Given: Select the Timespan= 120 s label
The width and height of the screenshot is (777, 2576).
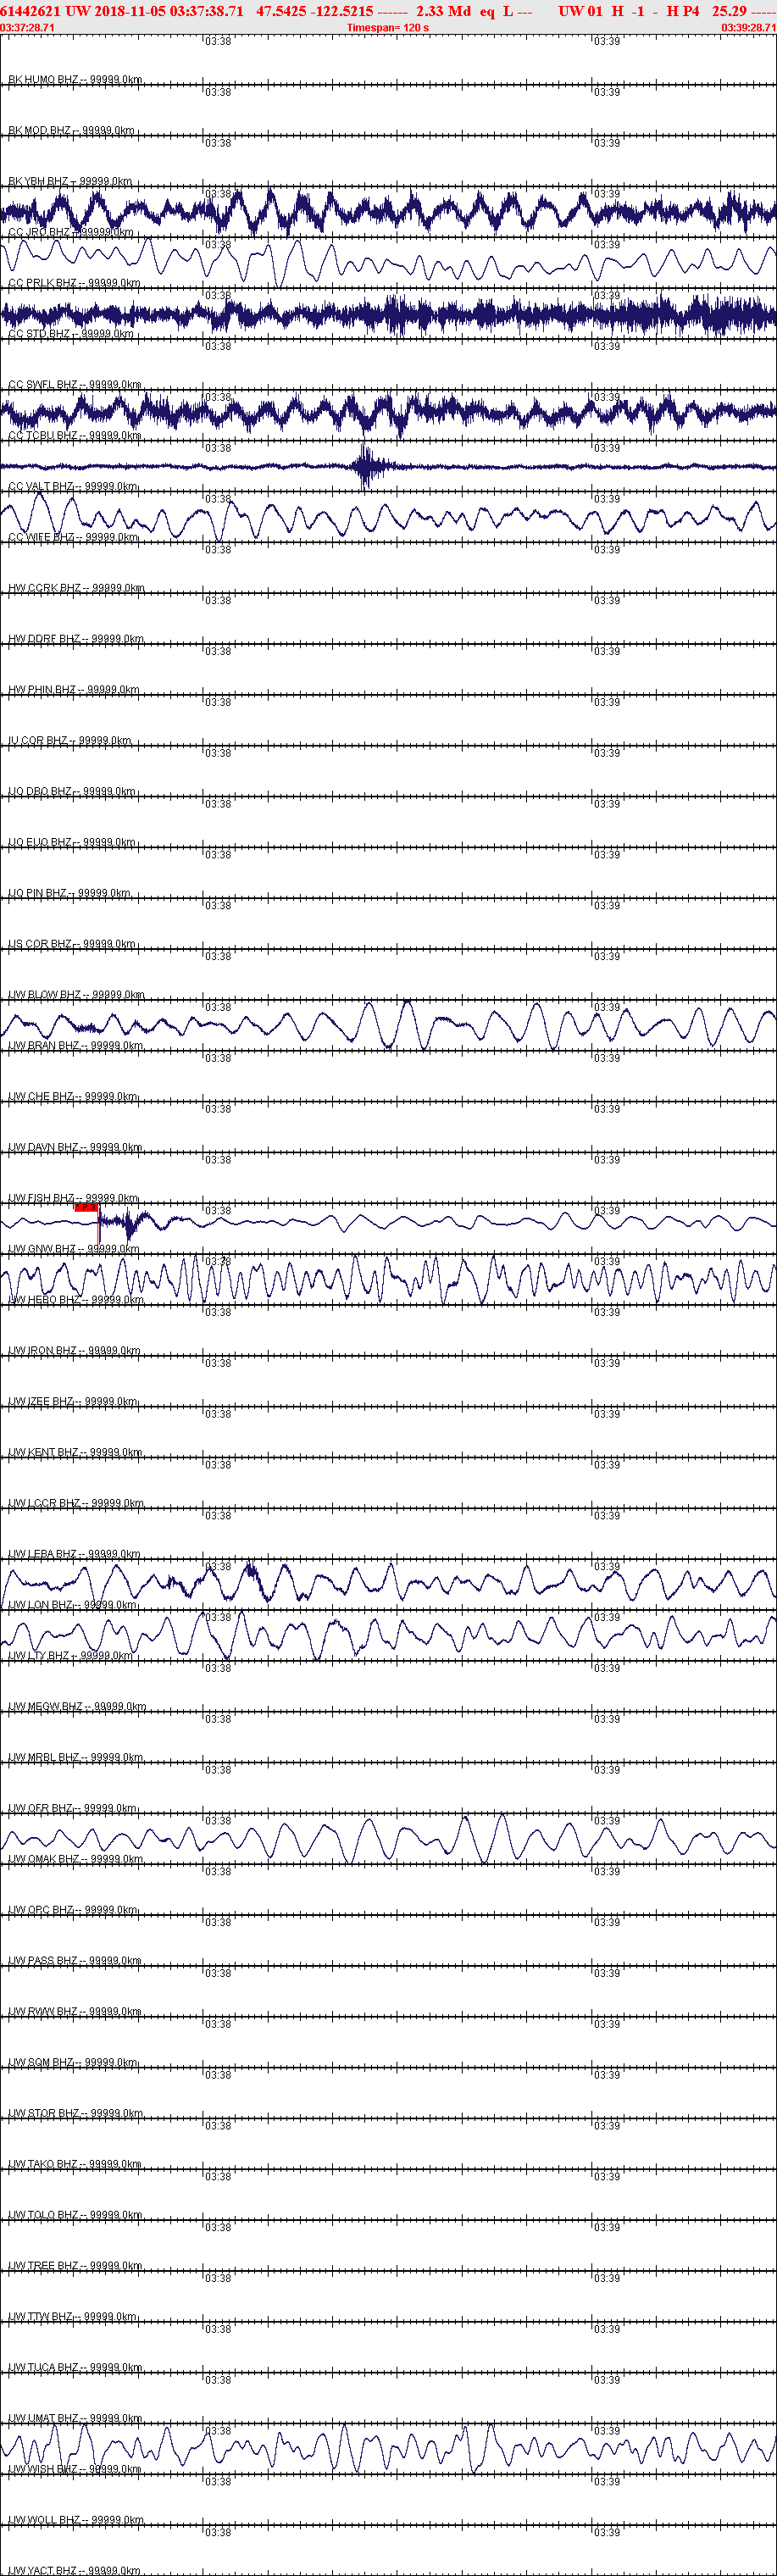Looking at the screenshot, I should click(x=388, y=28).
